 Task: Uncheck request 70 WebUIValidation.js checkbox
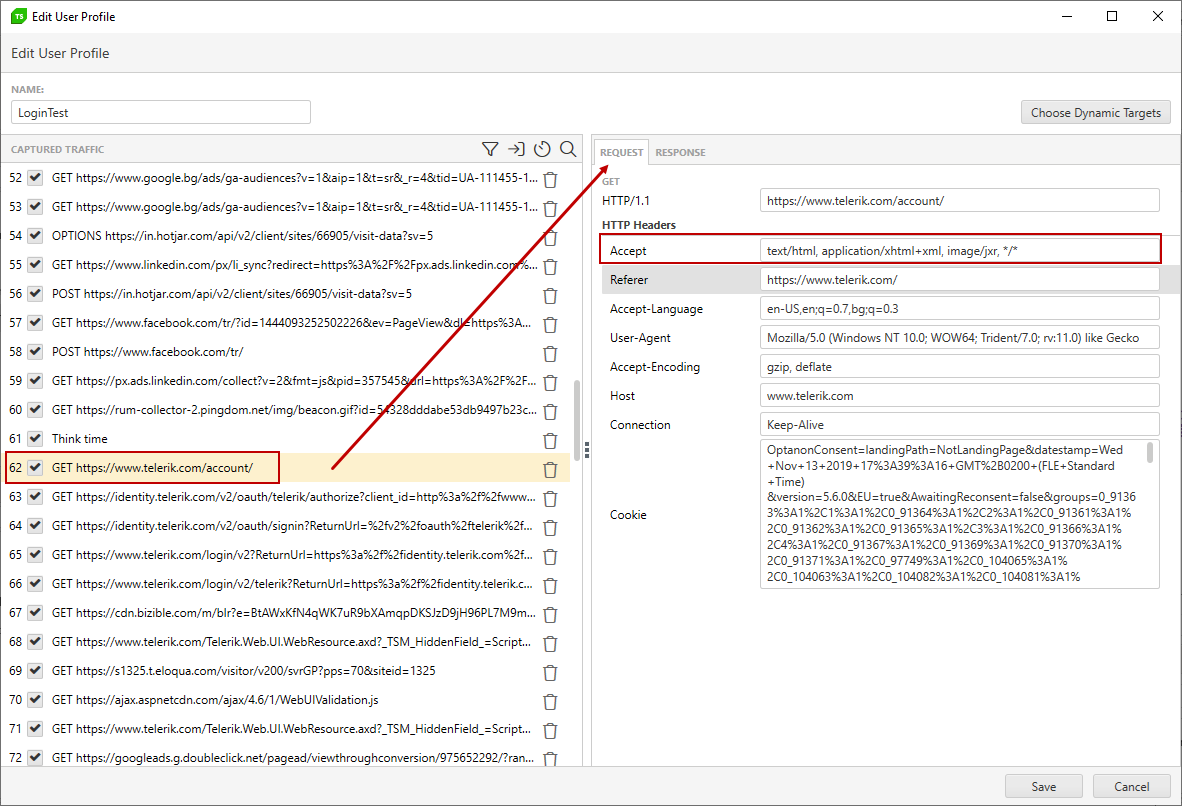coord(35,700)
